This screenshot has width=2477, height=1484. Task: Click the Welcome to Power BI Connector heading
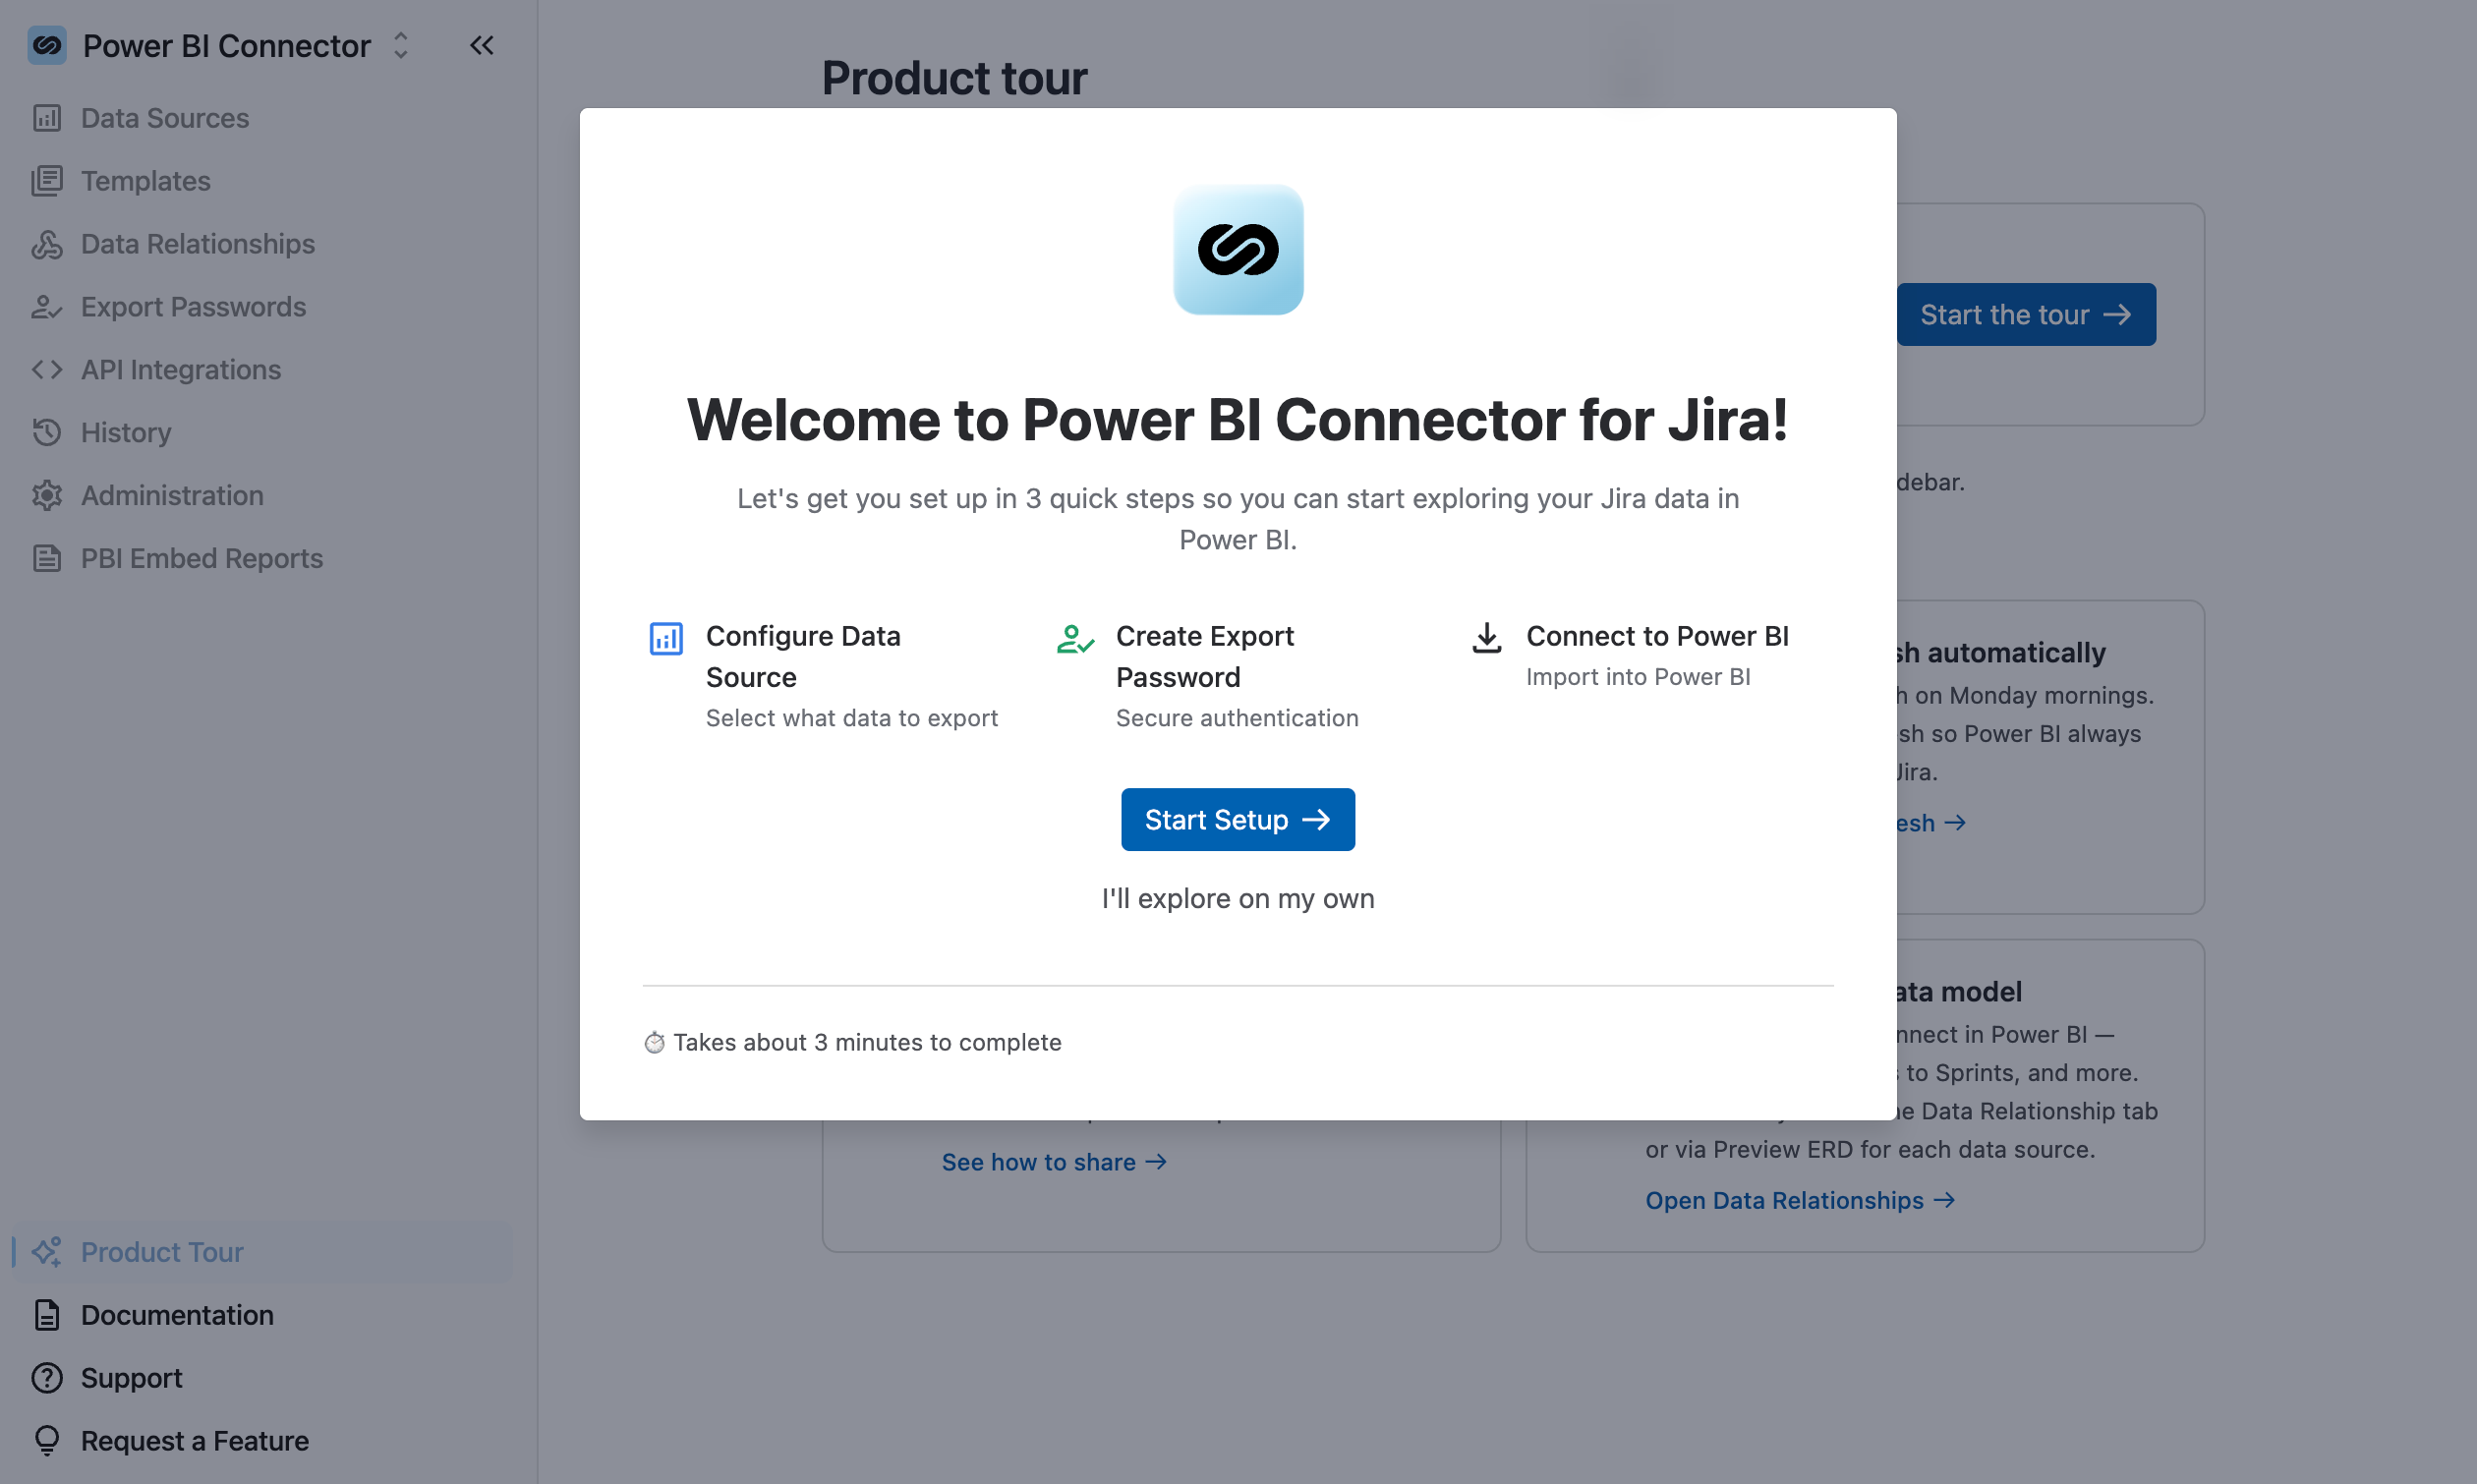pos(1238,420)
